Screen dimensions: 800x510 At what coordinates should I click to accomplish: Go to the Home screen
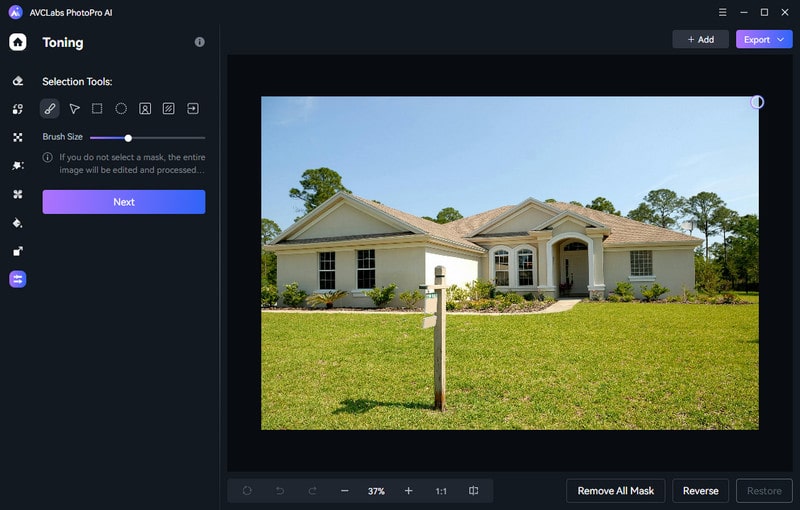point(18,42)
